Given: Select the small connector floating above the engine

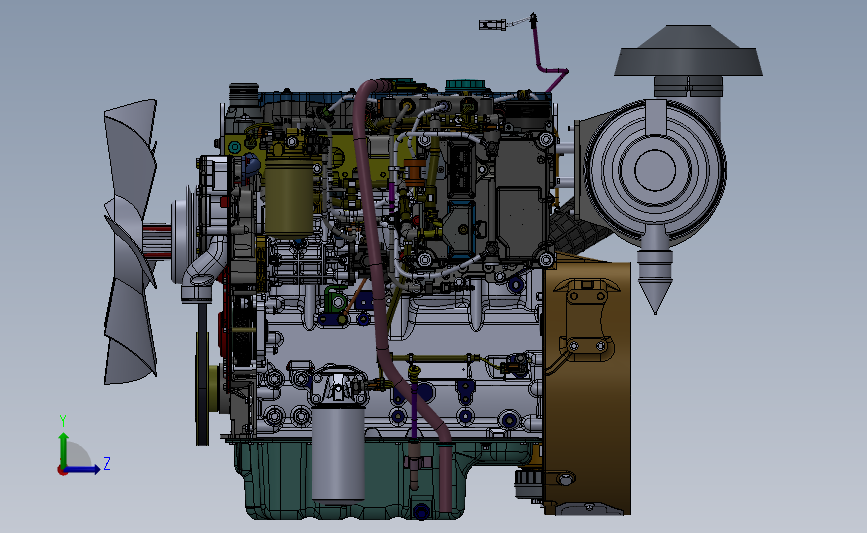Looking at the screenshot, I should pos(492,24).
